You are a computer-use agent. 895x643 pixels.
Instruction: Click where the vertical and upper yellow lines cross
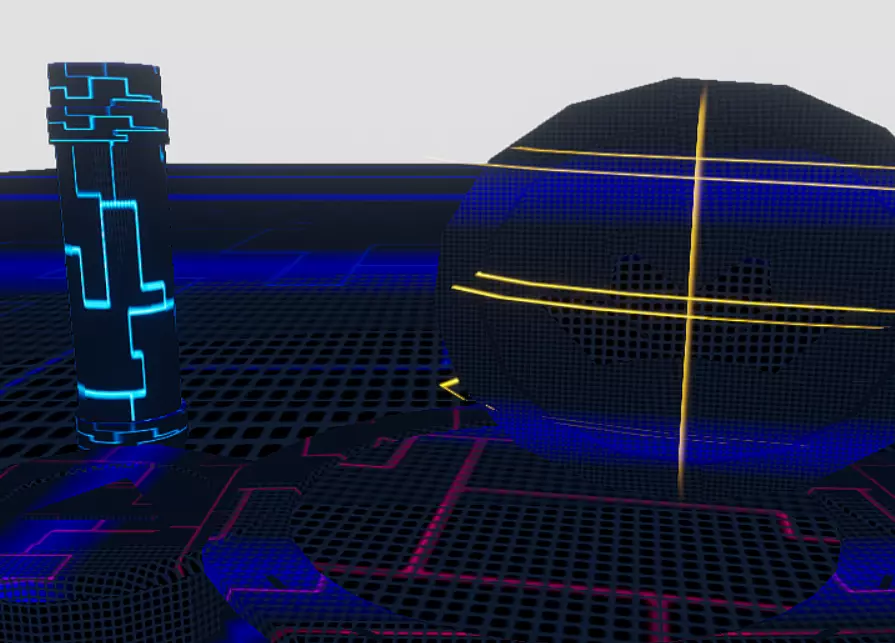click(699, 166)
